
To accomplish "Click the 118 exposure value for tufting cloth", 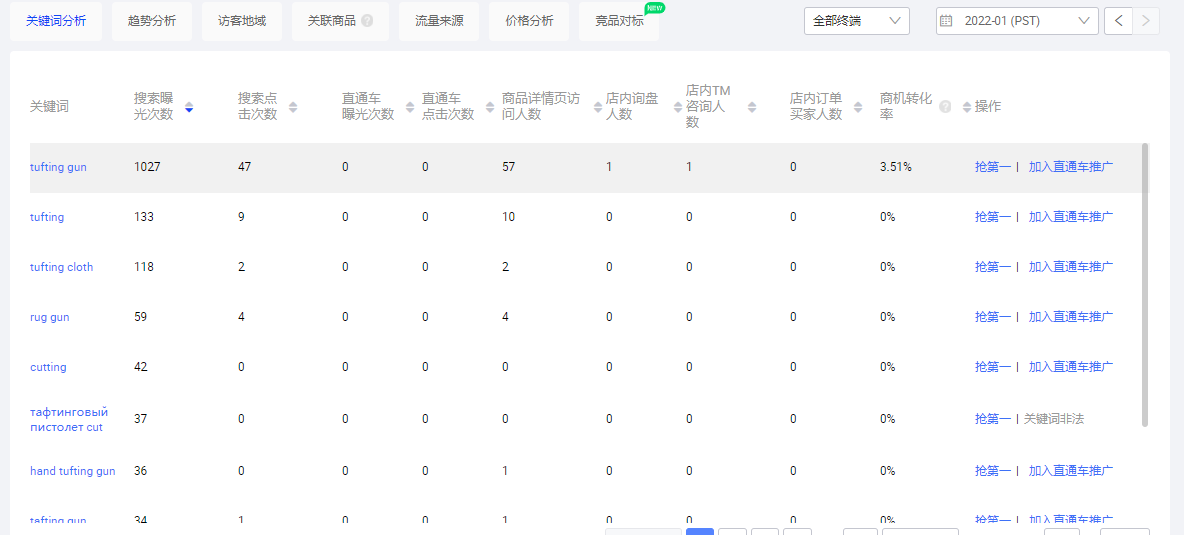I will (143, 267).
